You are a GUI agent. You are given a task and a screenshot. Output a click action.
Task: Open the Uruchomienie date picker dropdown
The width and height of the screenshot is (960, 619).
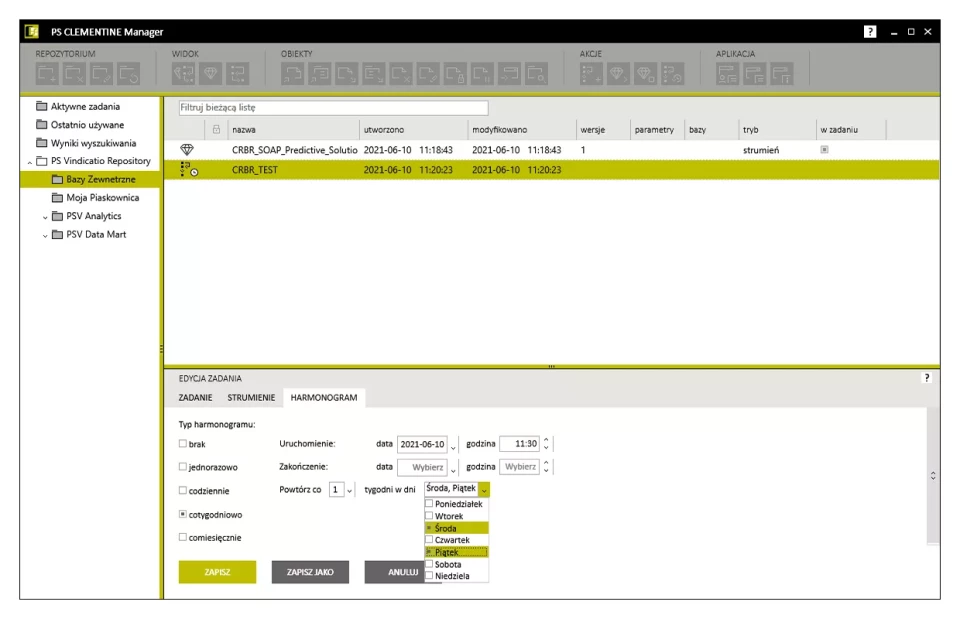[x=453, y=445]
